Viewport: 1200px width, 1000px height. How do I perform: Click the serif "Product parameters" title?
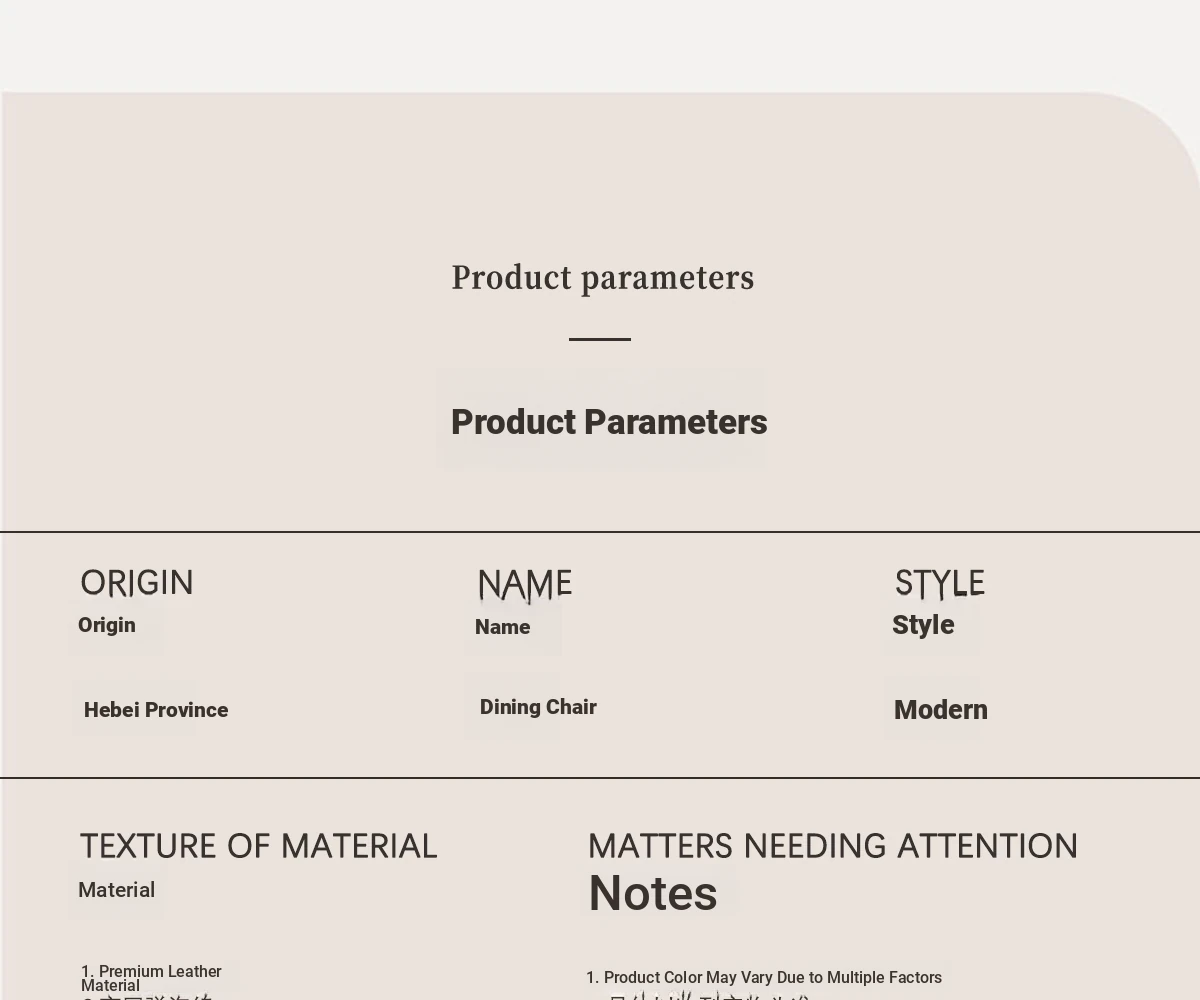tap(602, 278)
